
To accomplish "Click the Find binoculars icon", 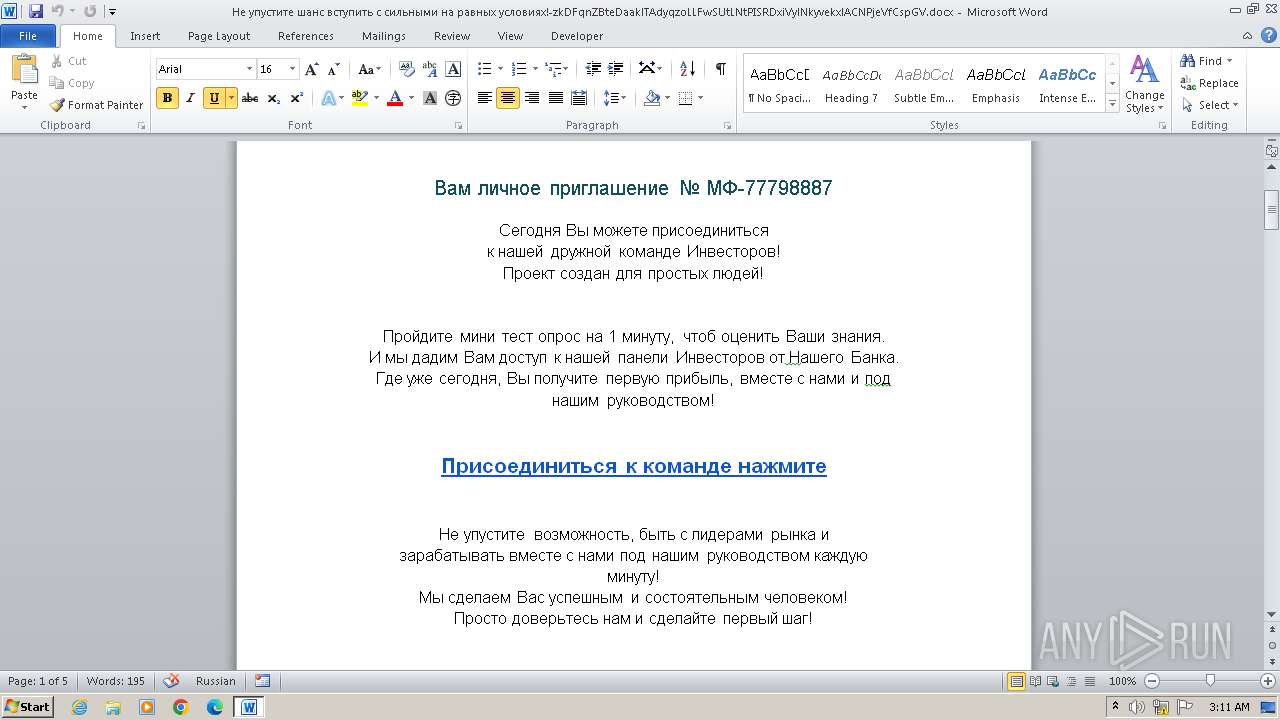I will (x=1188, y=61).
